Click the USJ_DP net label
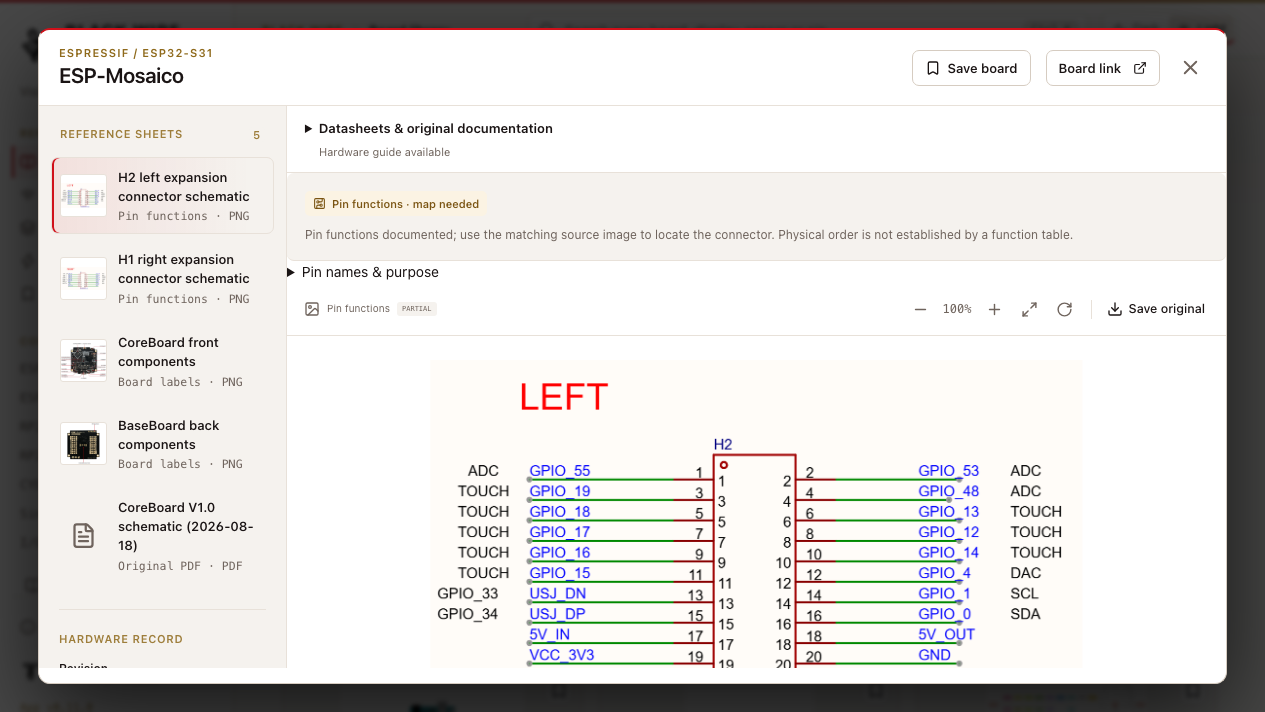The image size is (1265, 712). tap(557, 614)
